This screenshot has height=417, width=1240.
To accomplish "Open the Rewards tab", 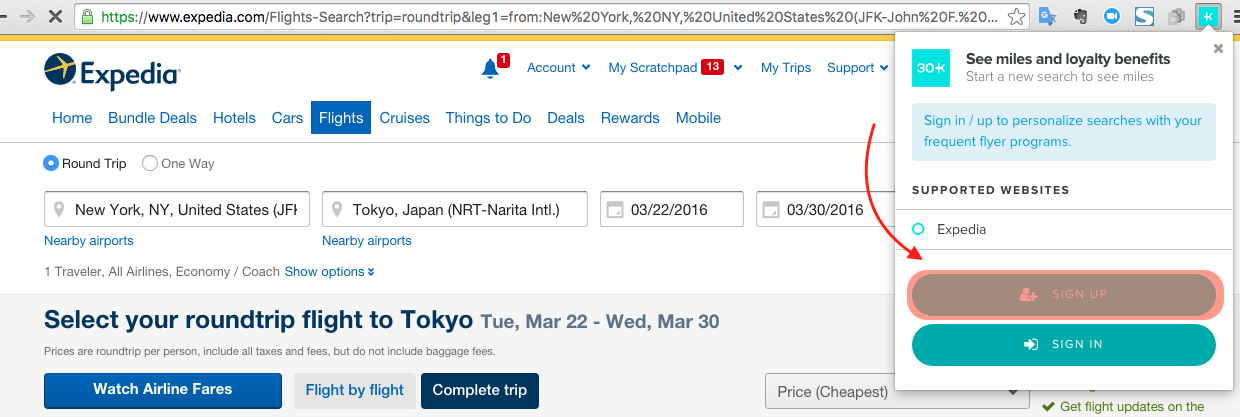I will [x=630, y=118].
